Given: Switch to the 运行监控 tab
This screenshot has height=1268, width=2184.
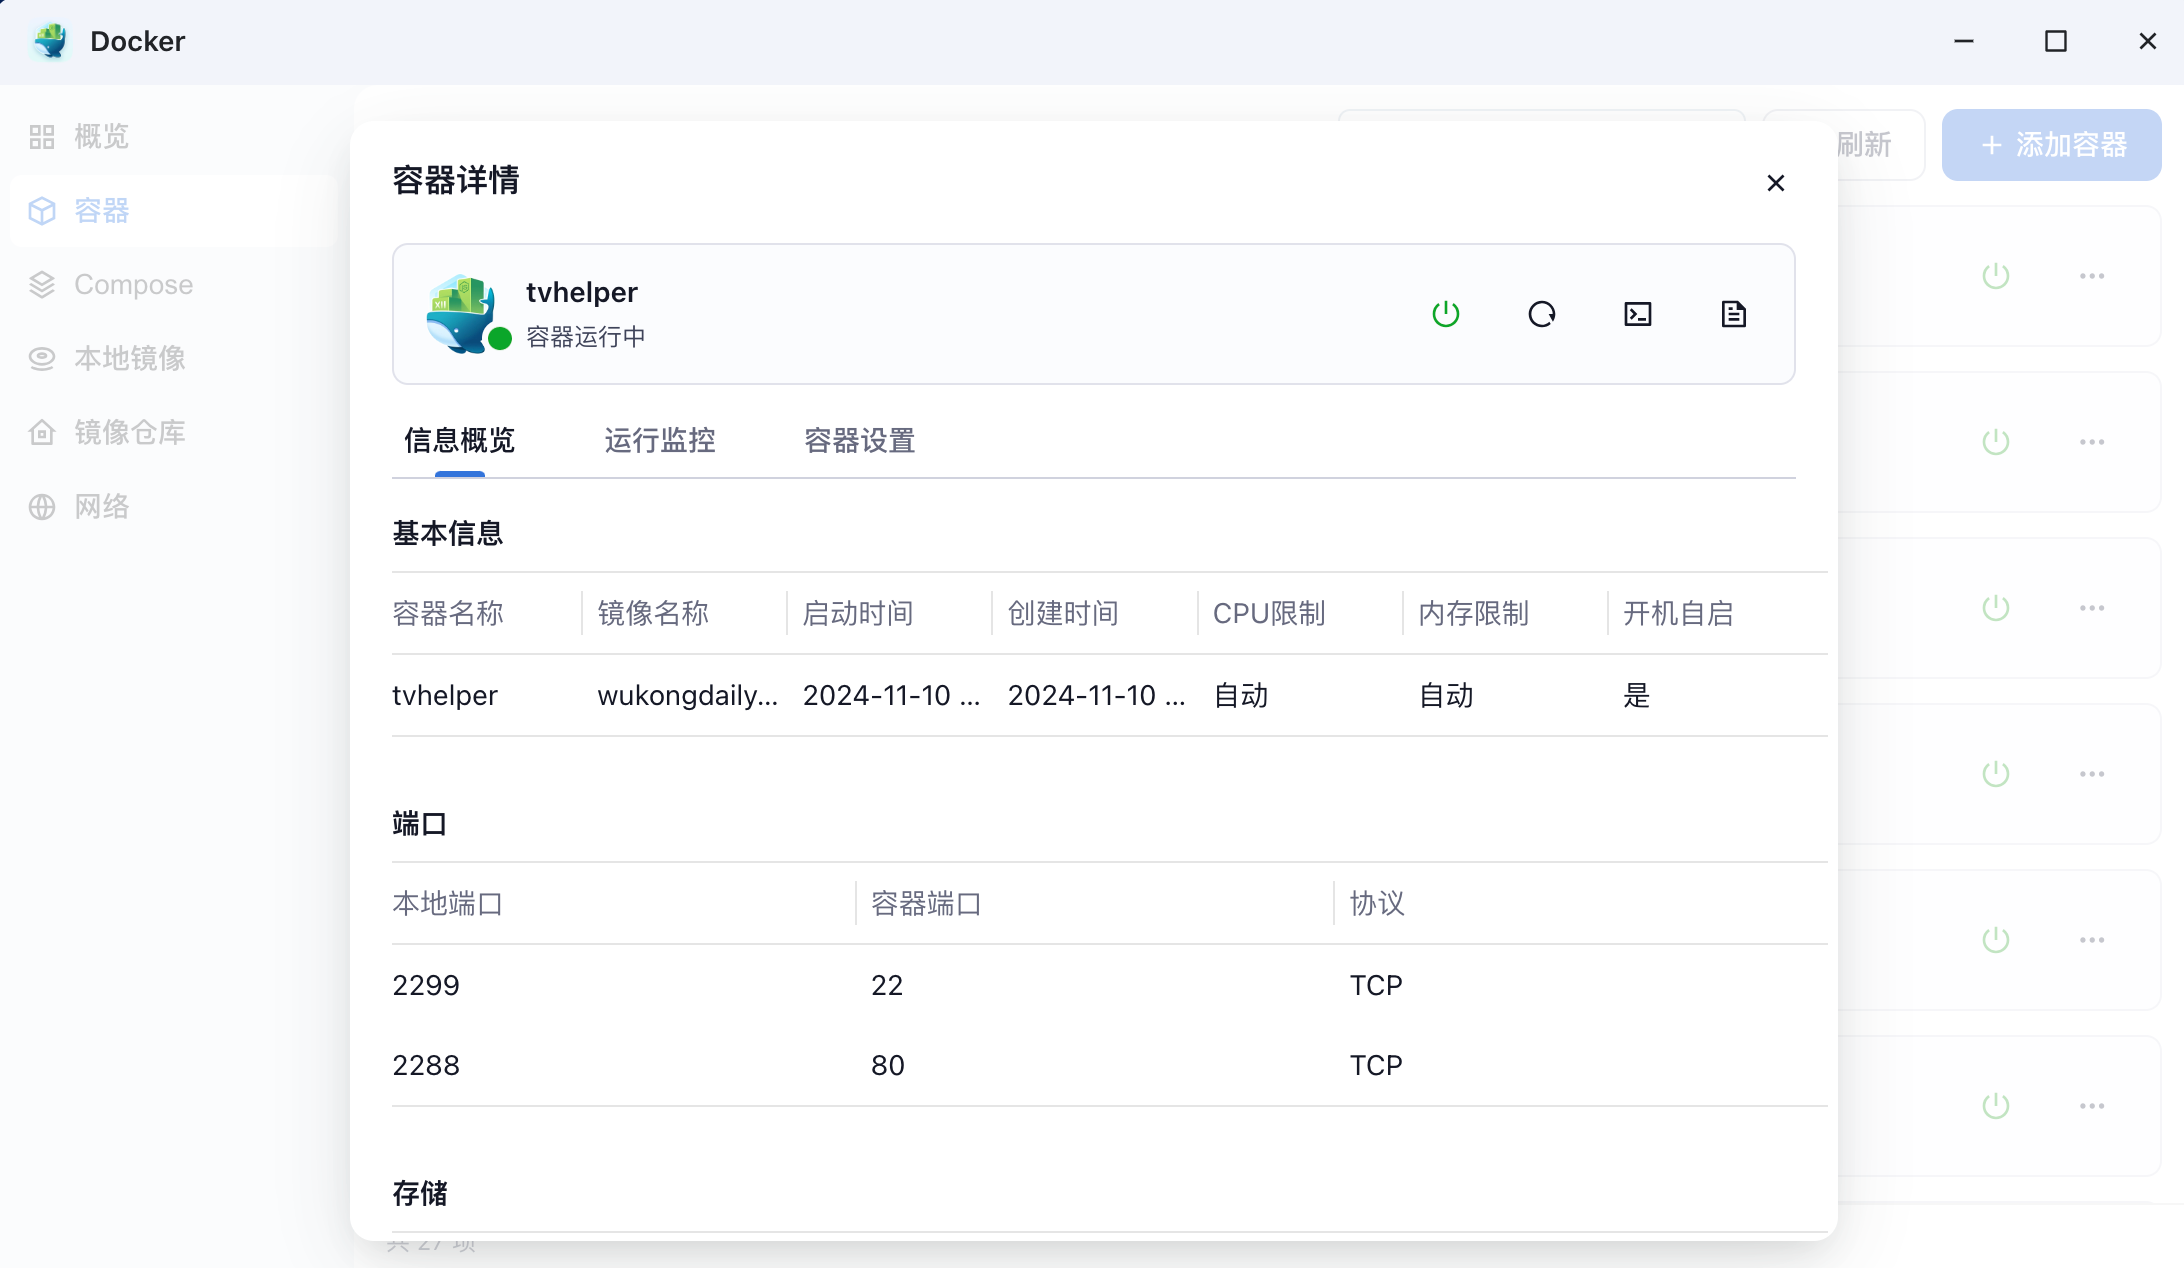Looking at the screenshot, I should click(660, 440).
